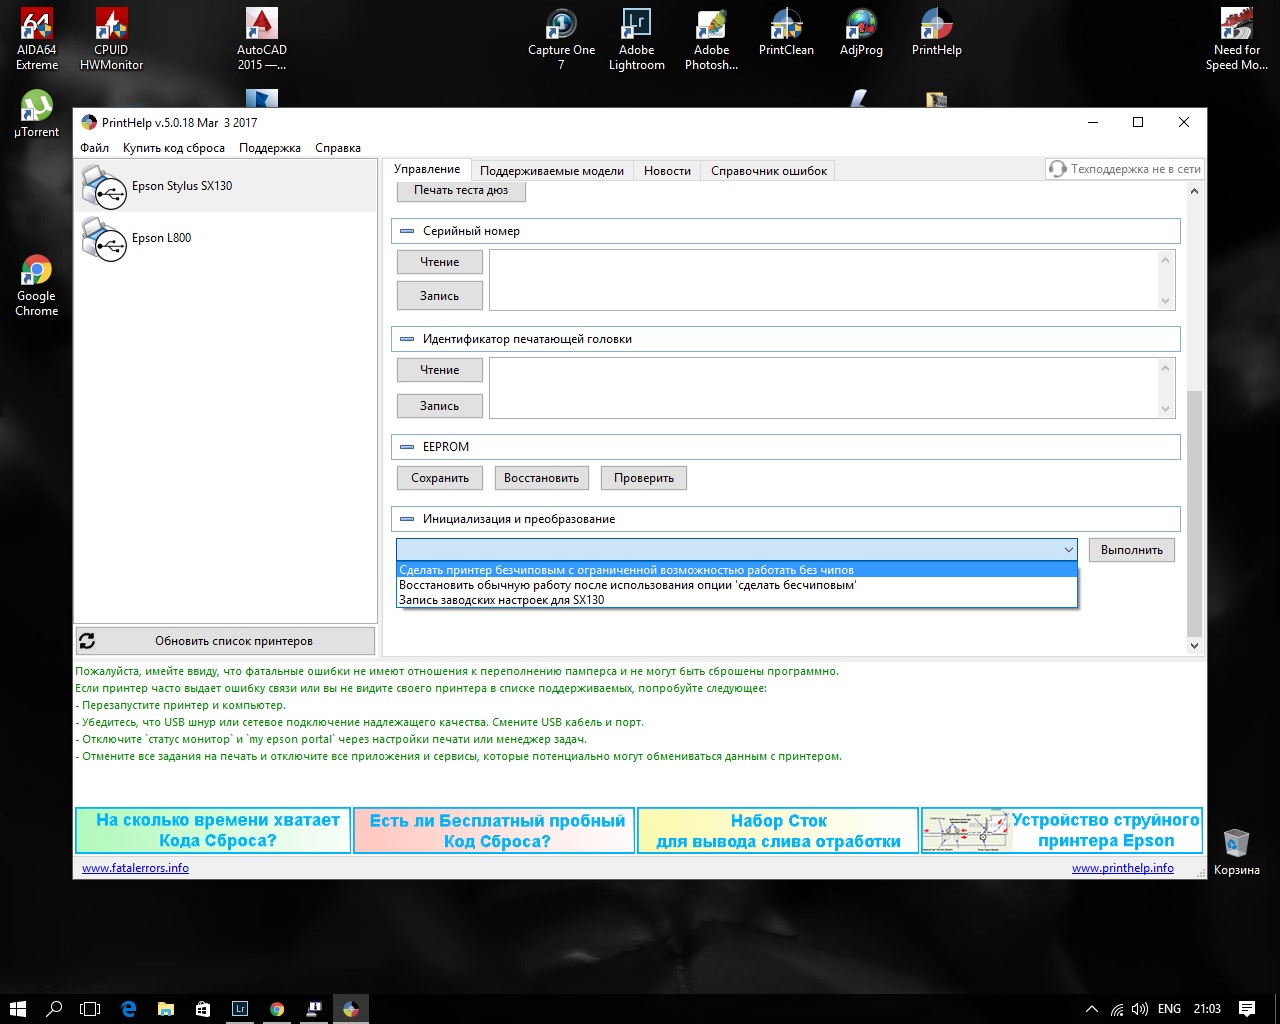Launch Microsoft Edge from the taskbar
This screenshot has width=1280, height=1024.
click(x=129, y=1009)
